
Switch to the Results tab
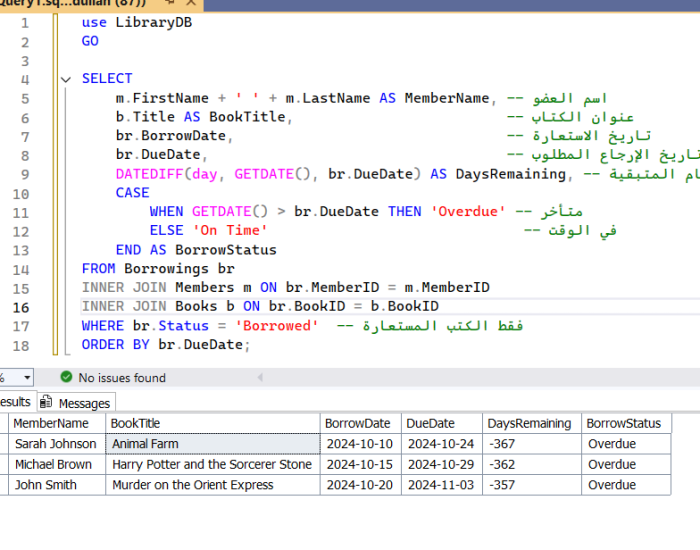coord(14,402)
